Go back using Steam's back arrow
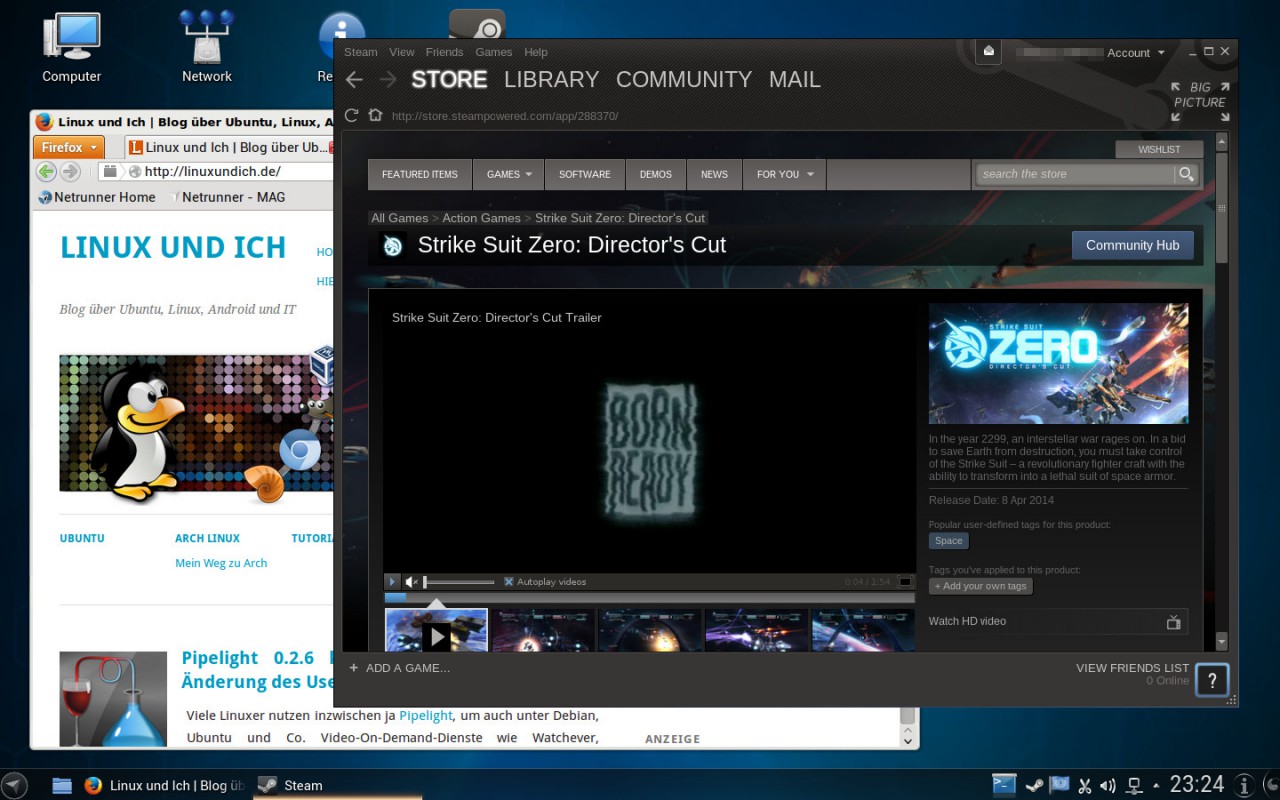The width and height of the screenshot is (1280, 800). point(354,79)
